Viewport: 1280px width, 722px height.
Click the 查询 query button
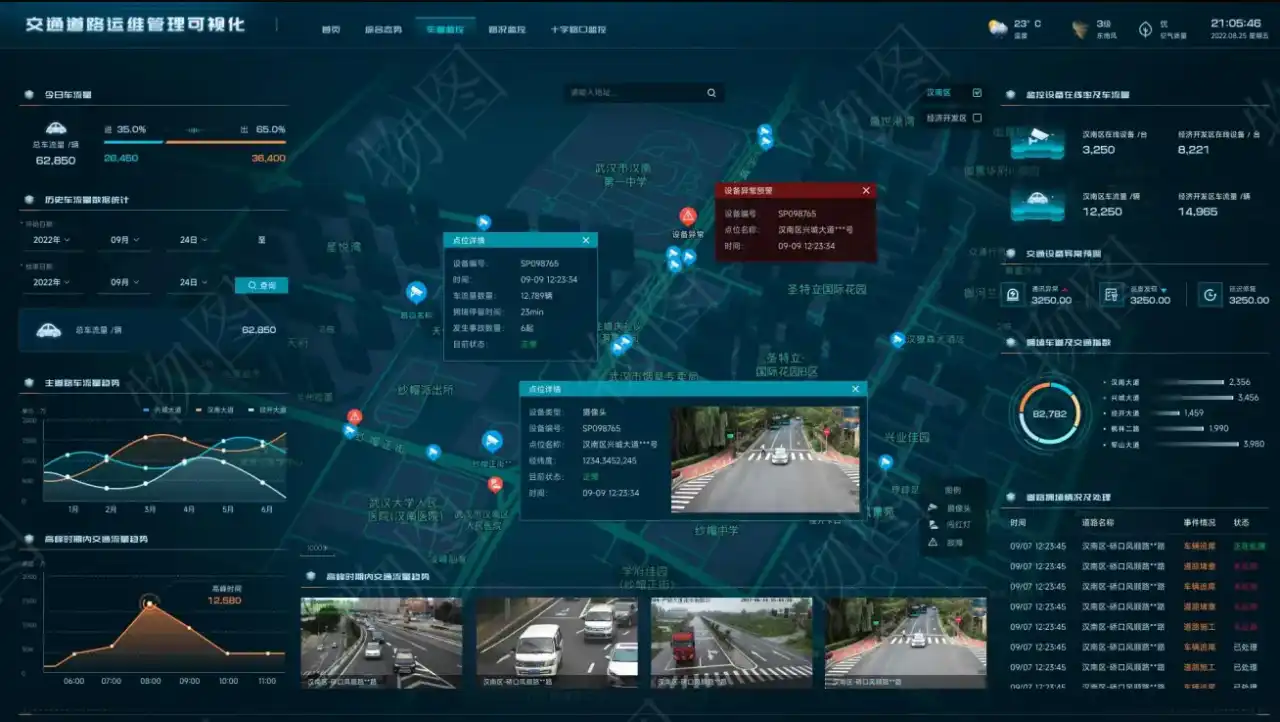click(x=261, y=284)
